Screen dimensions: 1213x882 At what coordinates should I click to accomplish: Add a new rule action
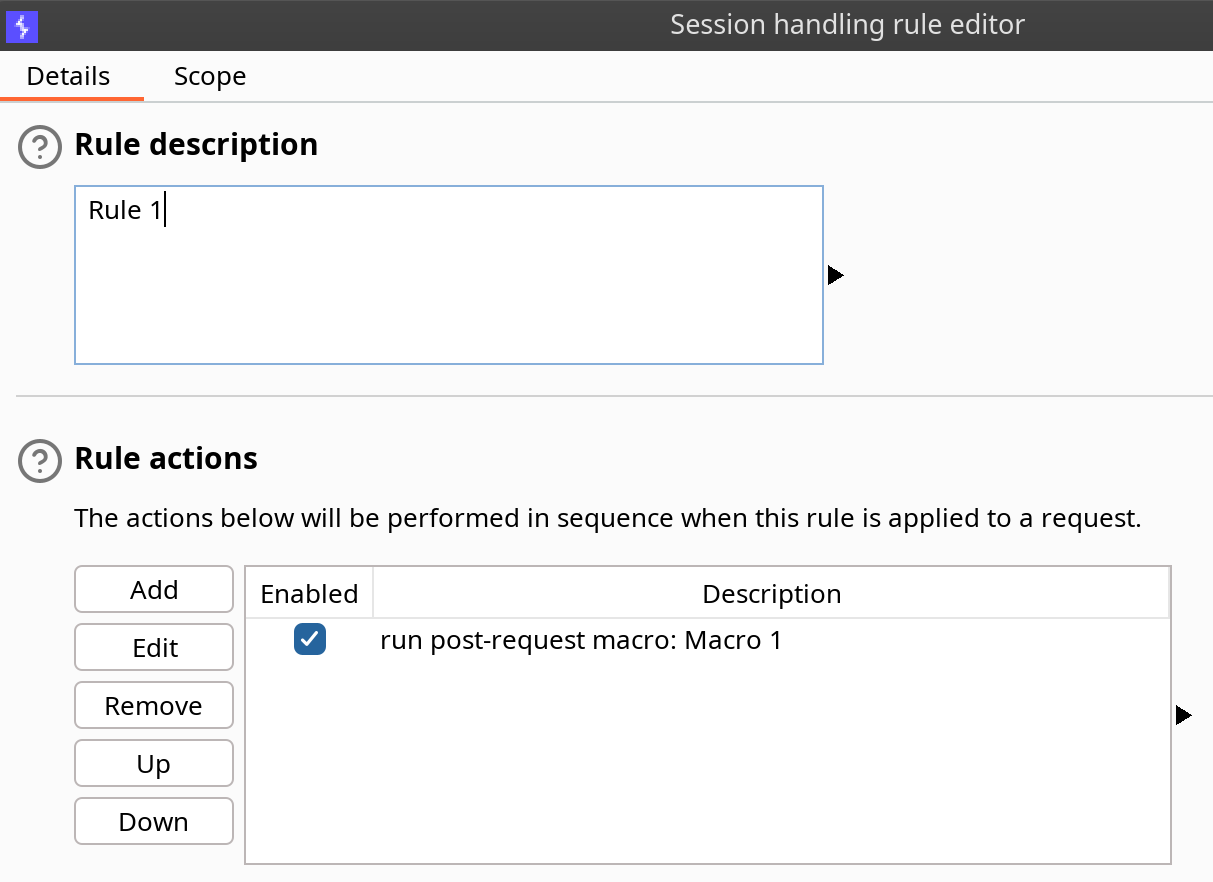[154, 590]
